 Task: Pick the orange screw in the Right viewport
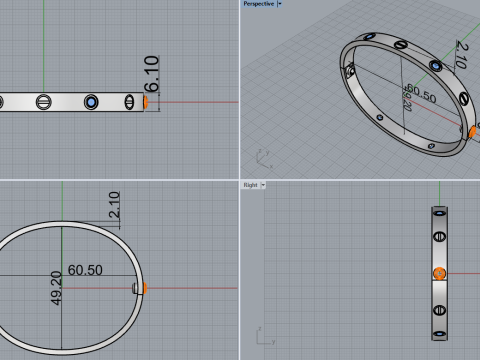(x=440, y=274)
